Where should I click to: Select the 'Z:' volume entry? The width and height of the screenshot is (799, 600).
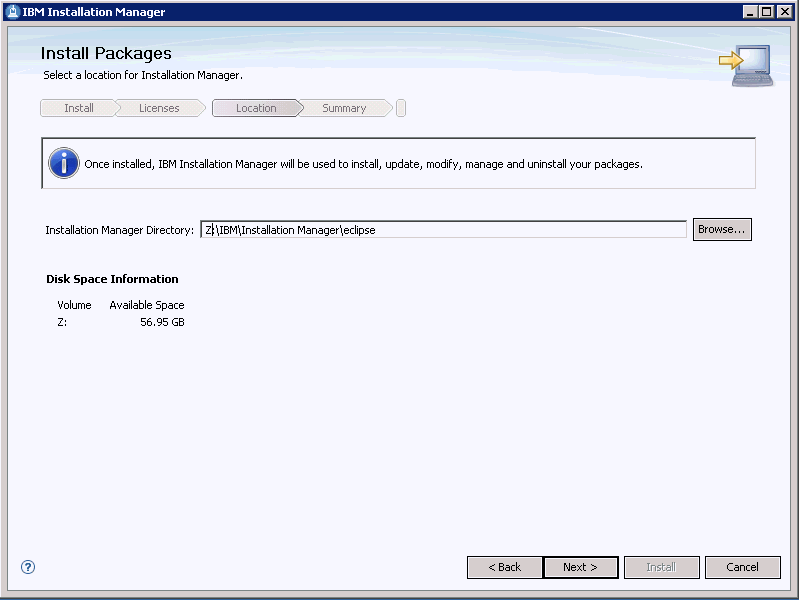(x=62, y=322)
